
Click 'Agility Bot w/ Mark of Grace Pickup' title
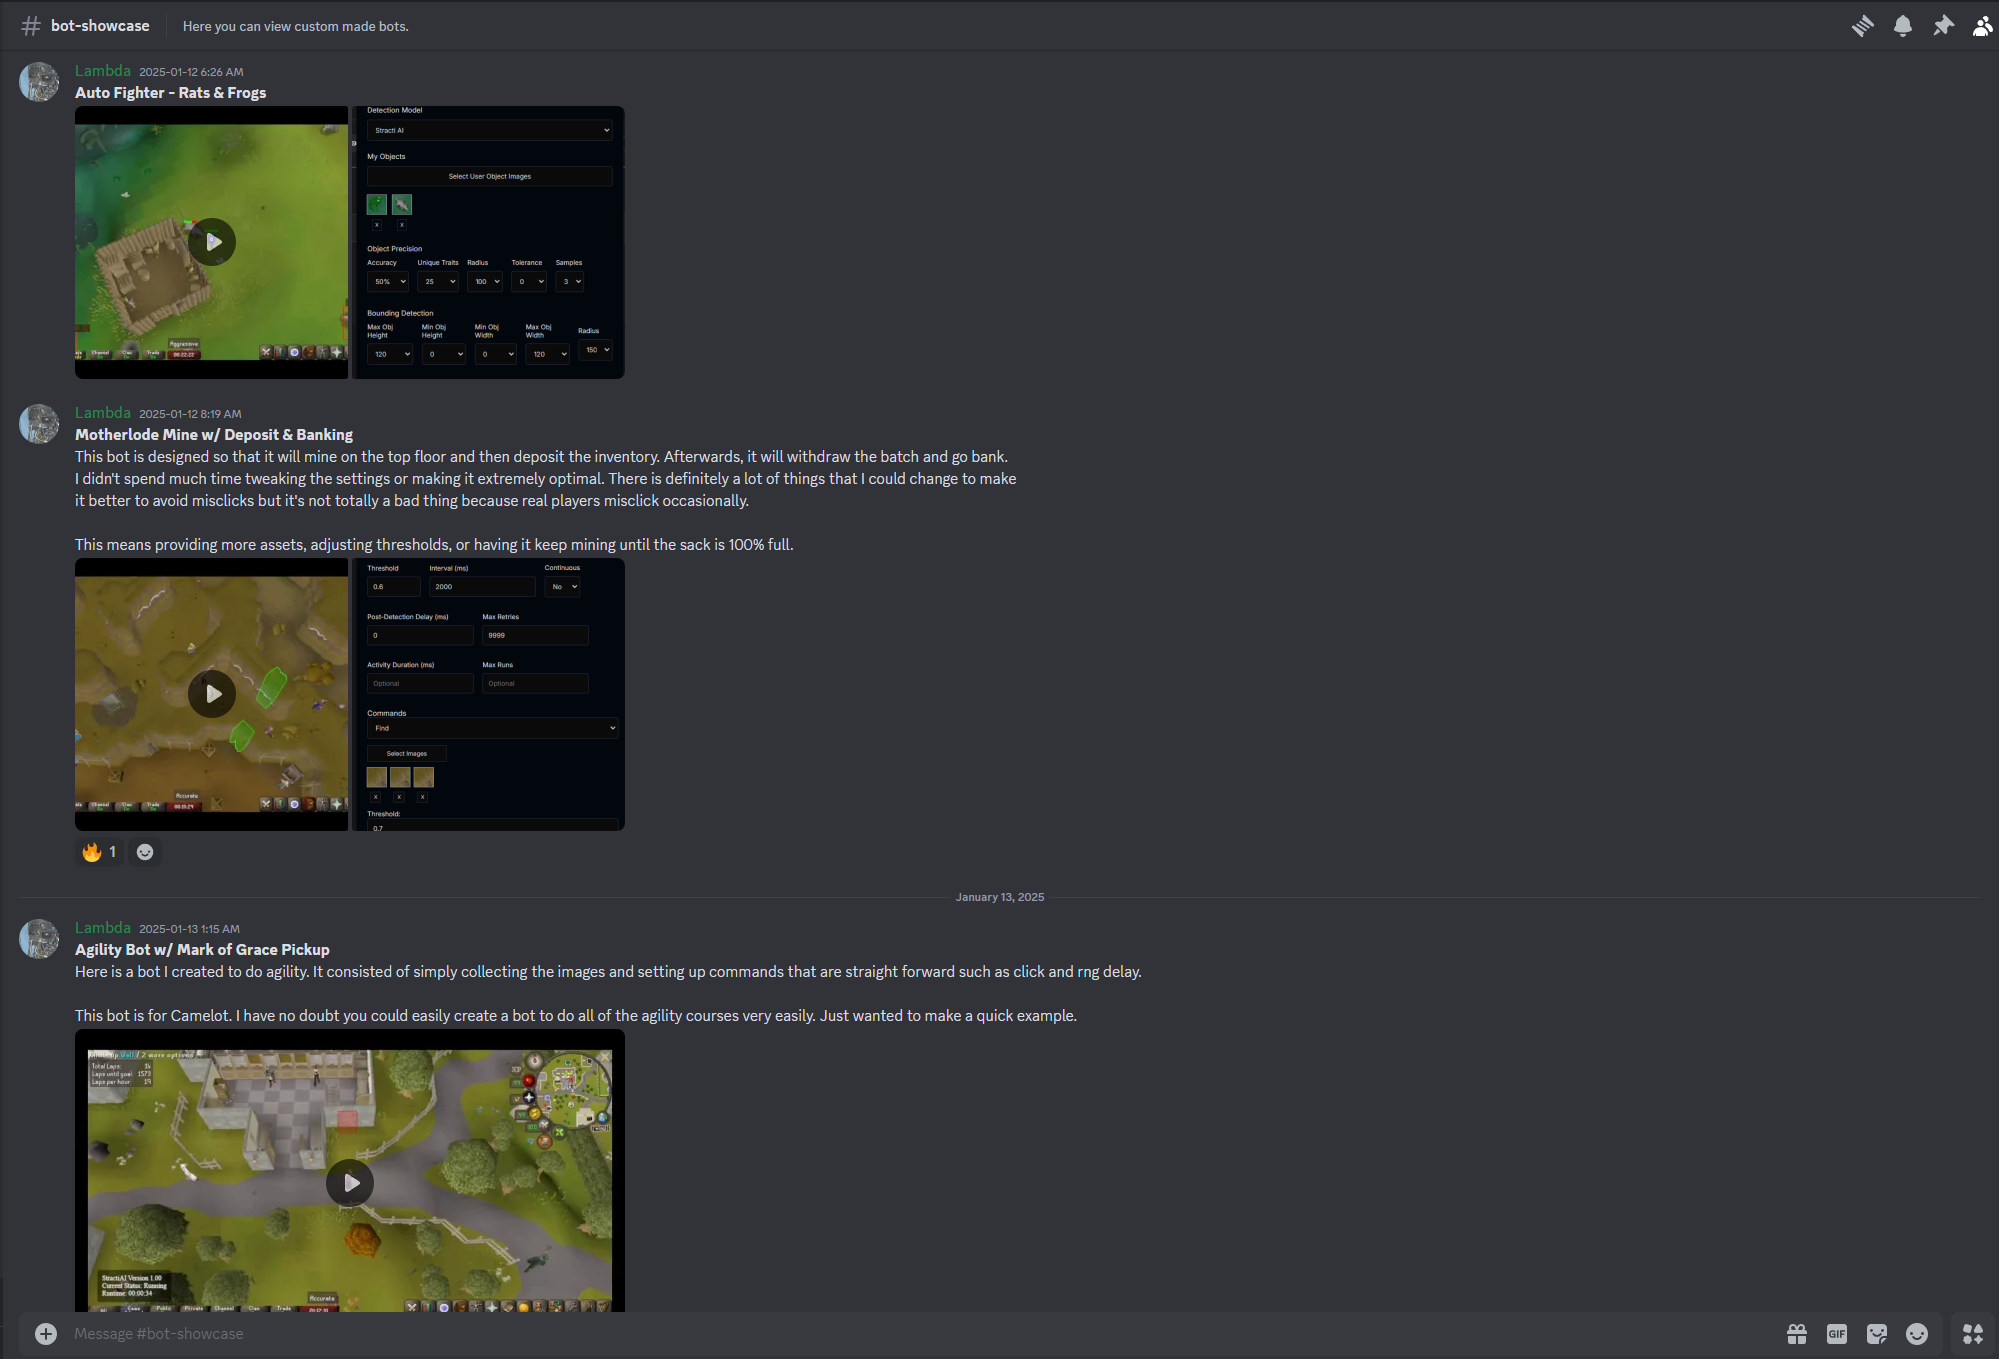coord(202,950)
